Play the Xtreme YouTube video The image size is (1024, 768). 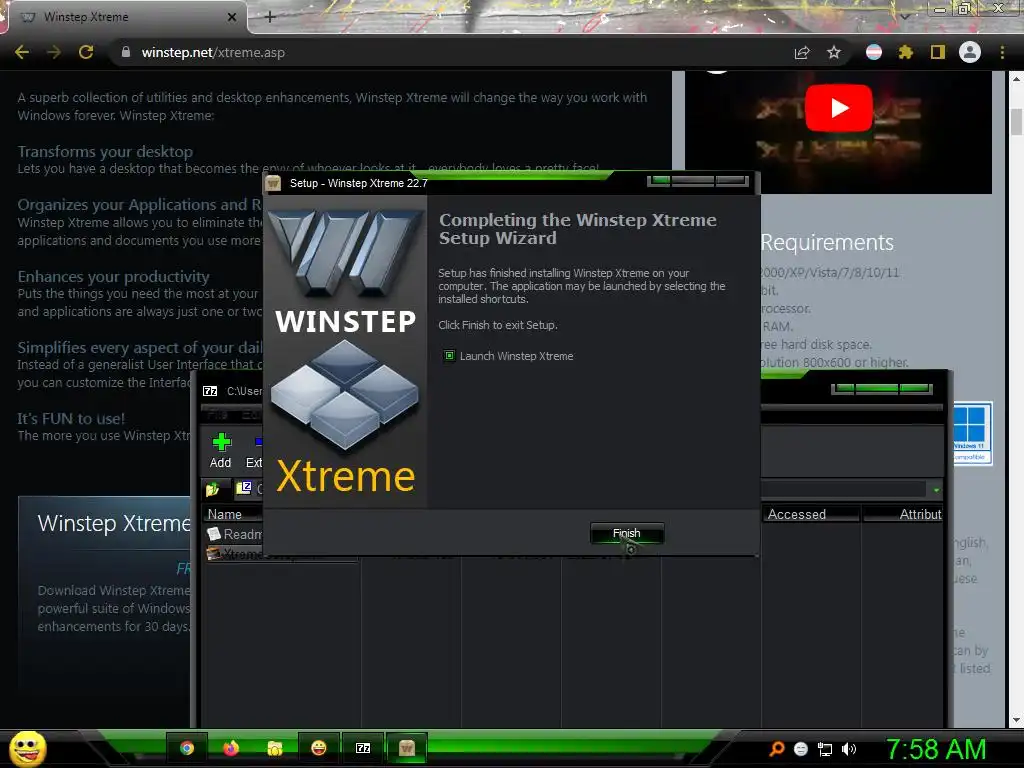[x=839, y=108]
